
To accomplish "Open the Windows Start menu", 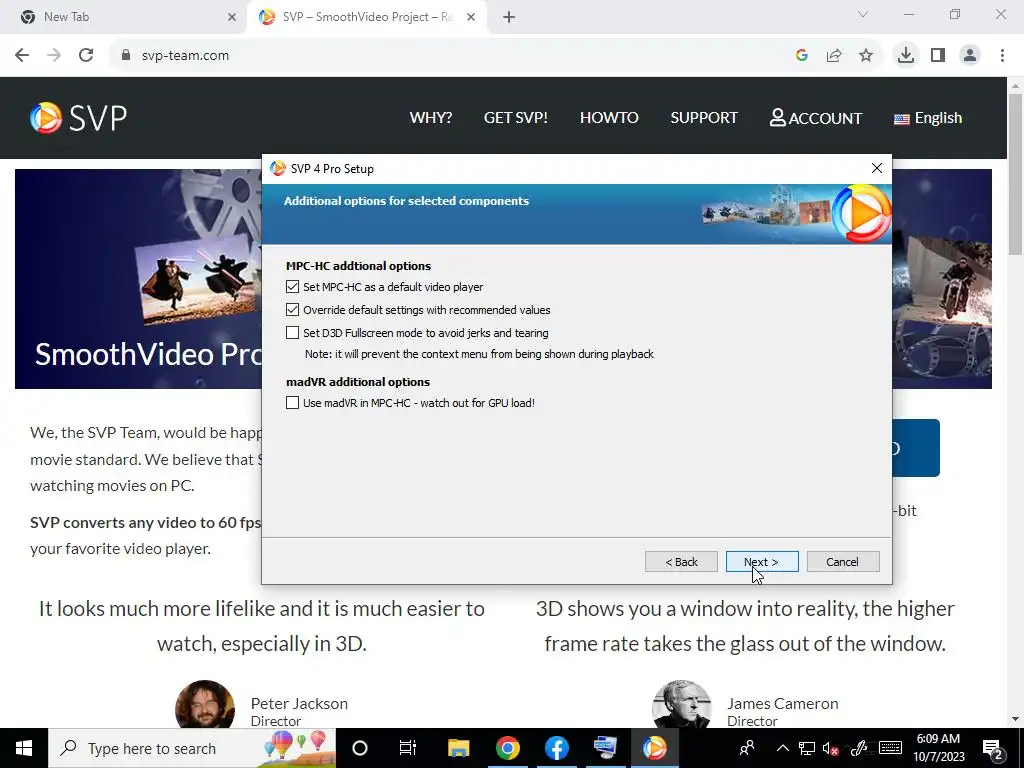I will point(24,748).
